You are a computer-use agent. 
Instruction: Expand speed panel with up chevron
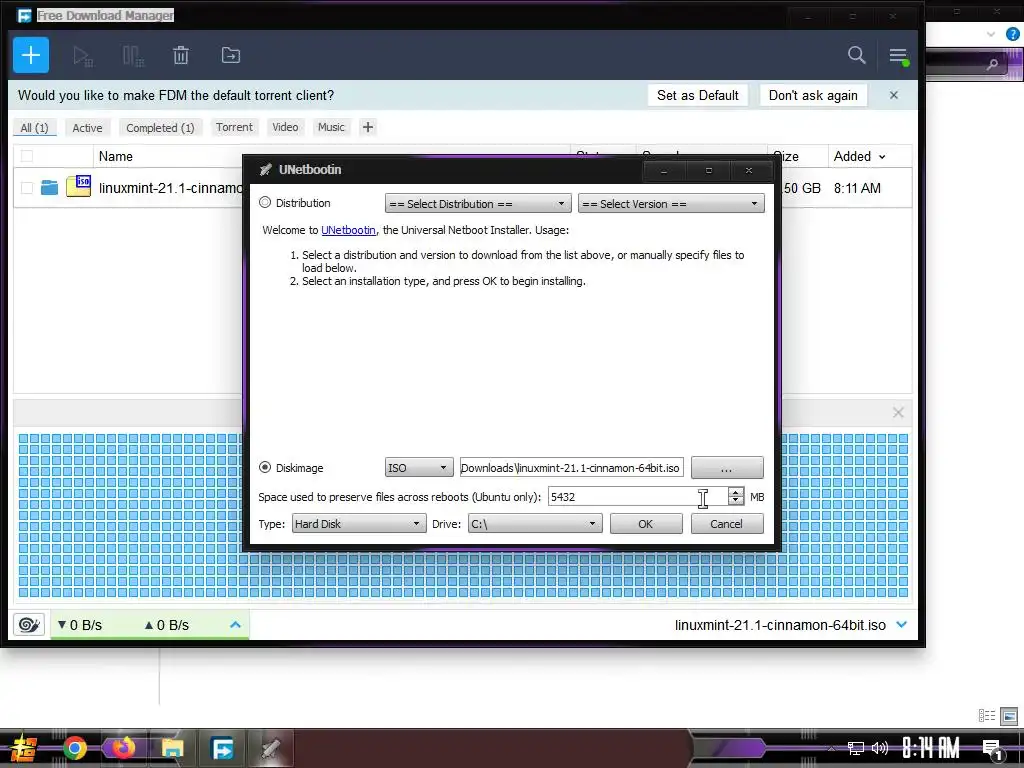[235, 625]
